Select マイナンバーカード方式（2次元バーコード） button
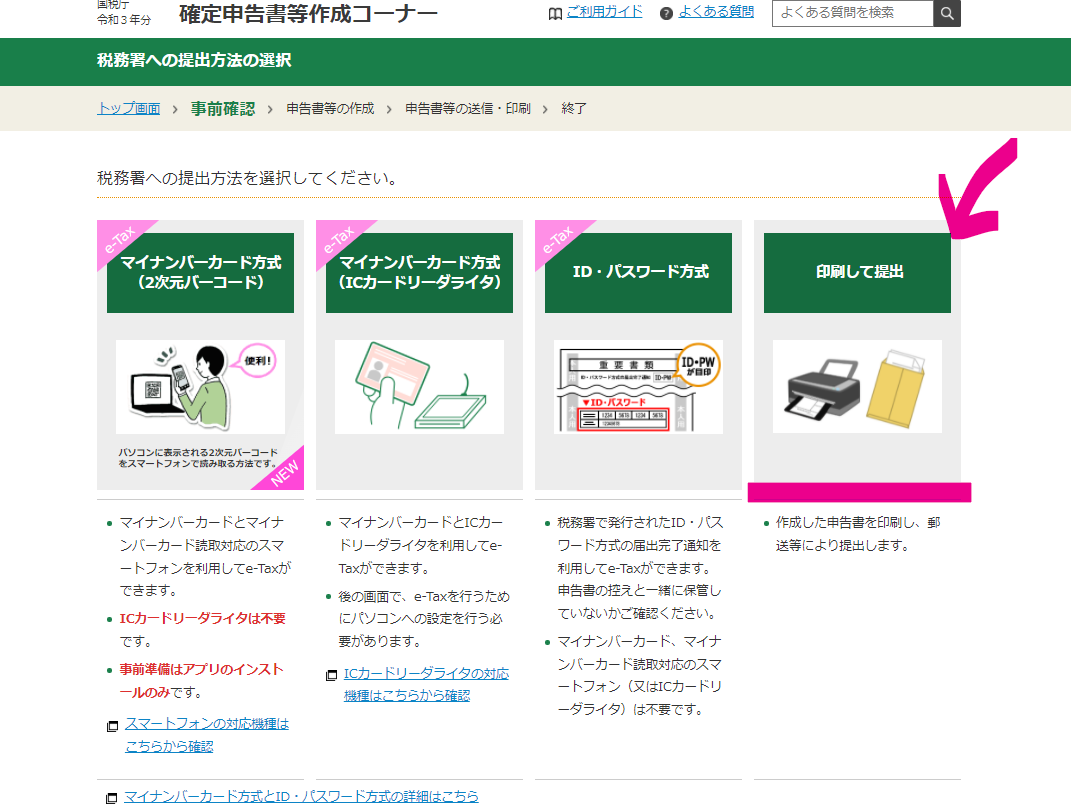1071x808 pixels. click(200, 272)
